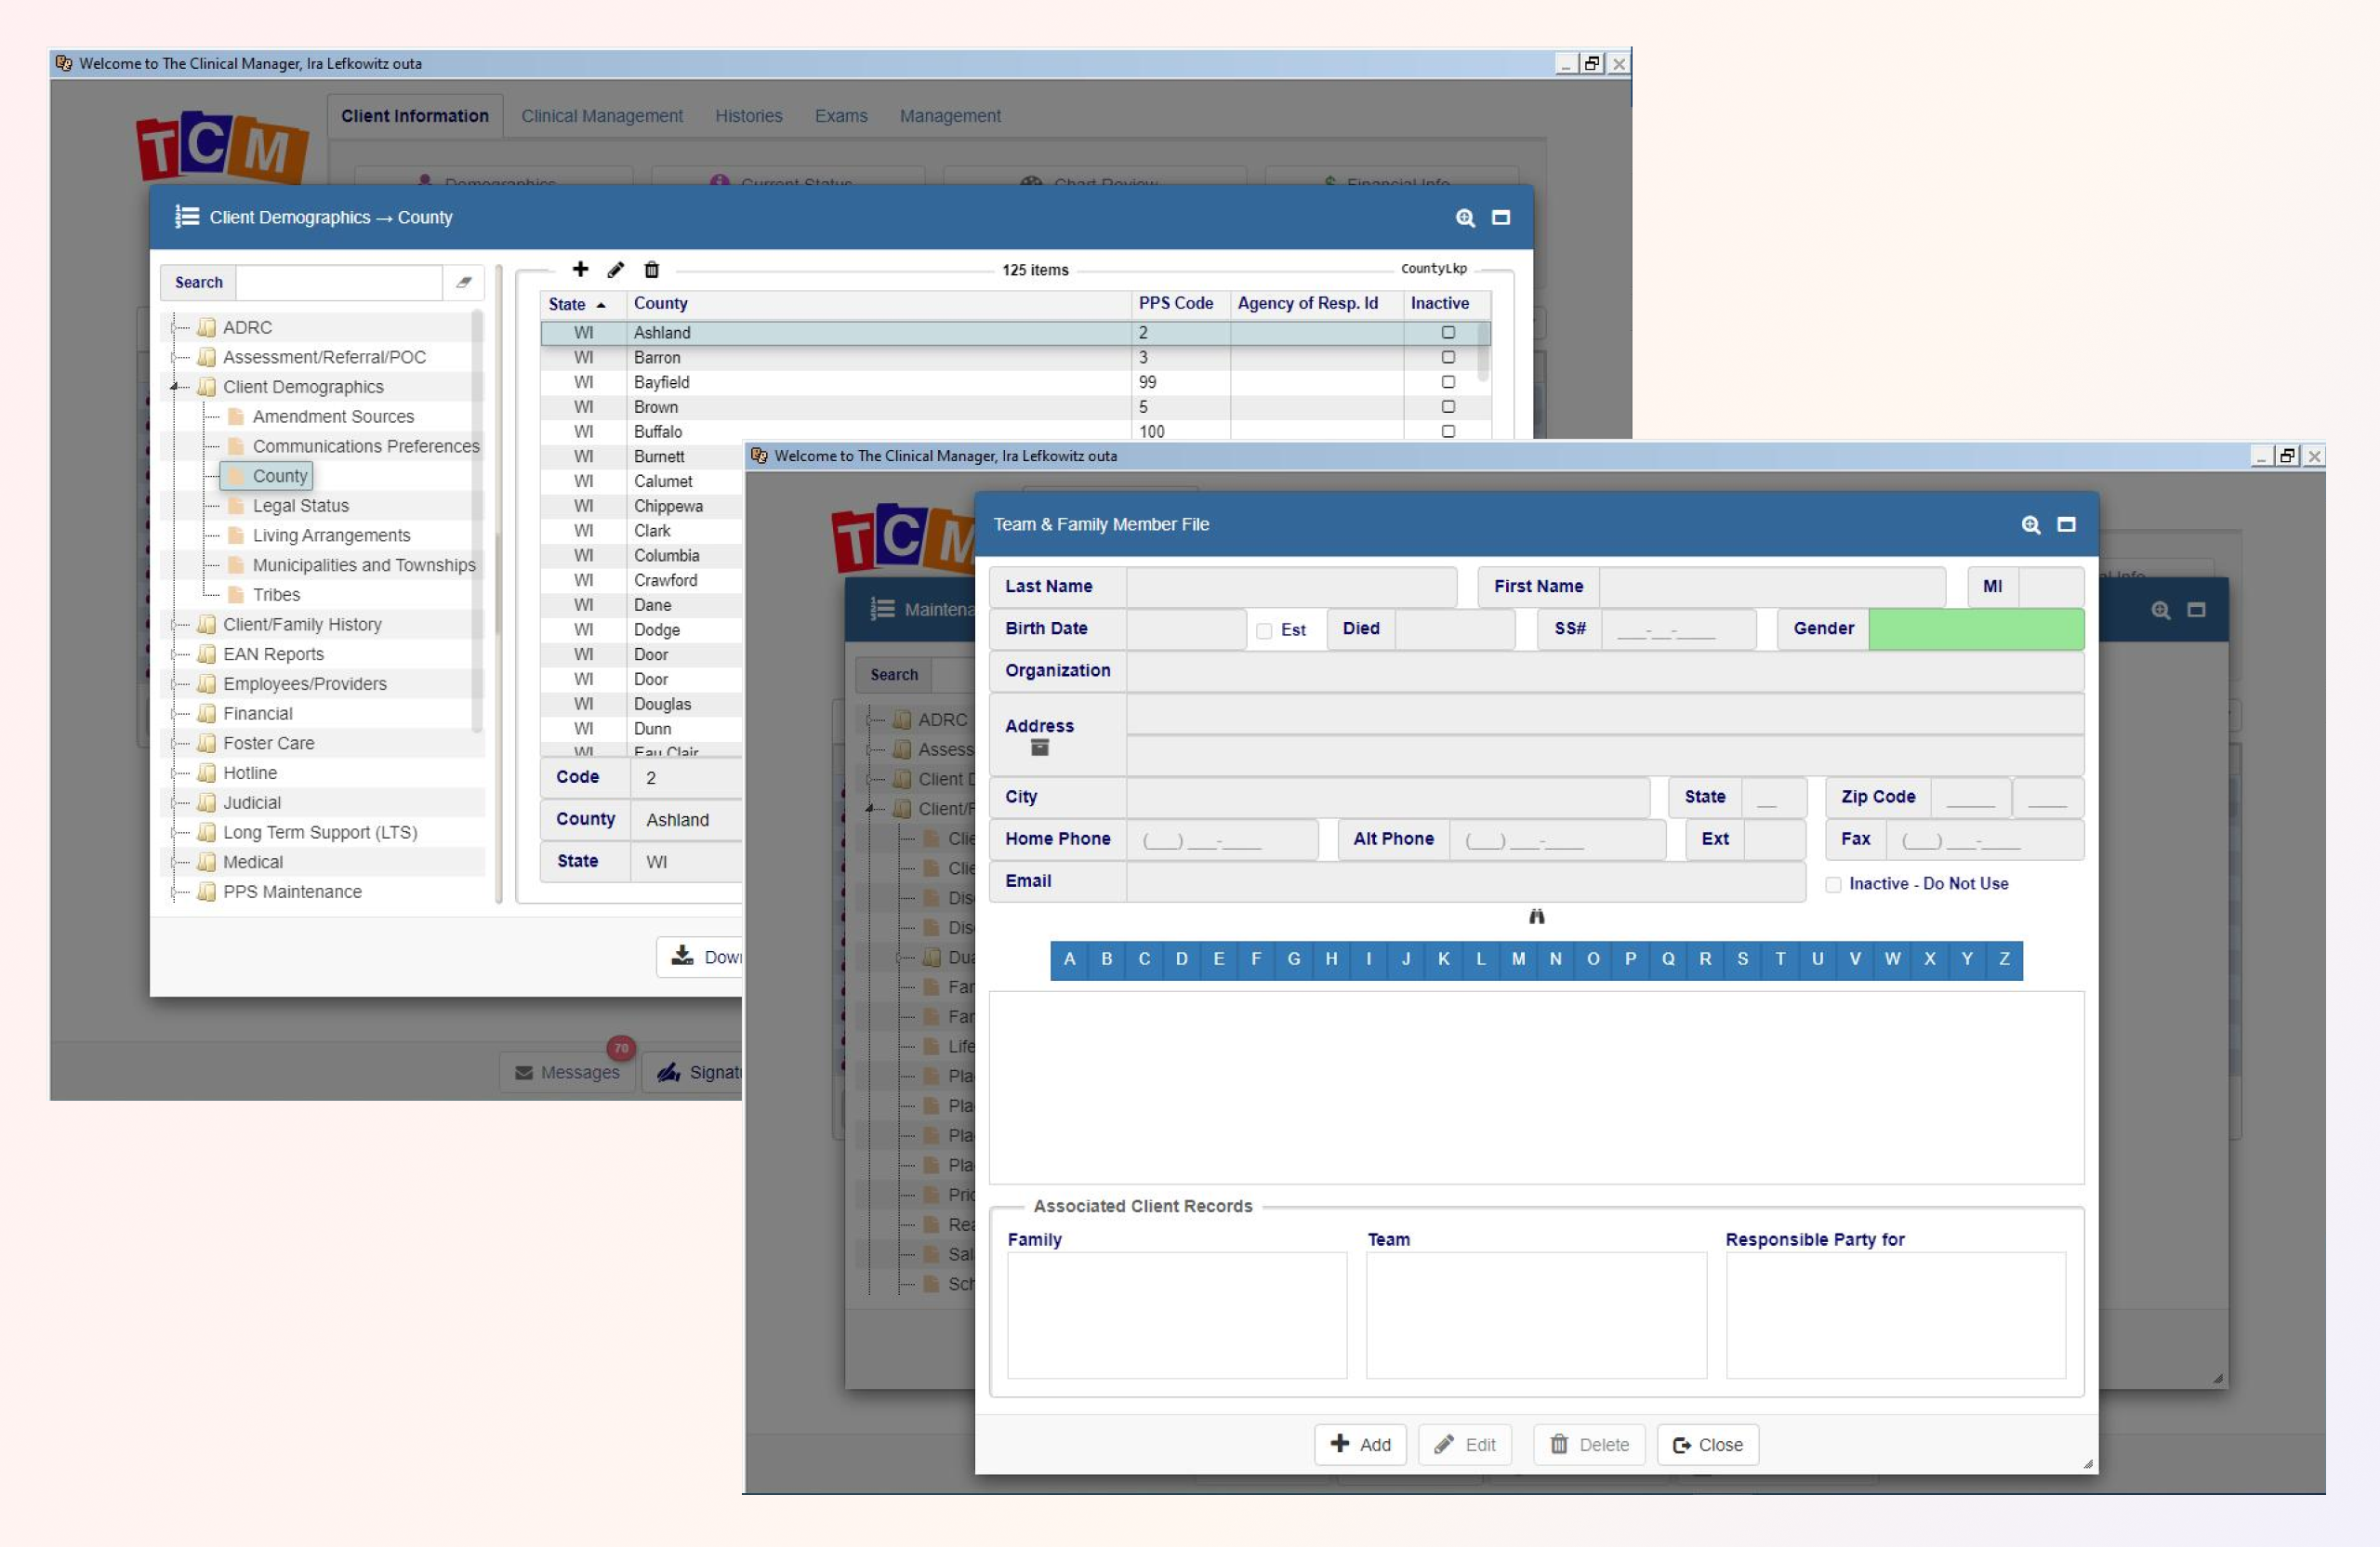This screenshot has height=1547, width=2380.
Task: Toggle the Inactive checkbox for Brown row
Action: point(1448,407)
